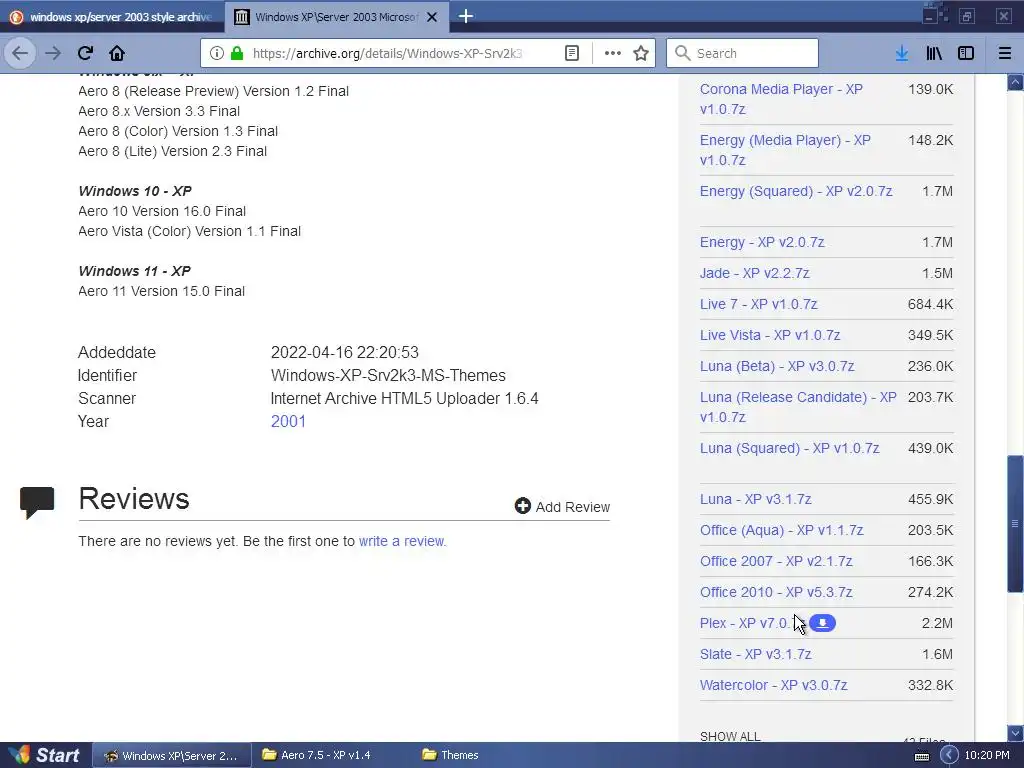This screenshot has width=1024, height=768.
Task: Switch to windows xp/server 2003 style archive tab
Action: tap(112, 17)
